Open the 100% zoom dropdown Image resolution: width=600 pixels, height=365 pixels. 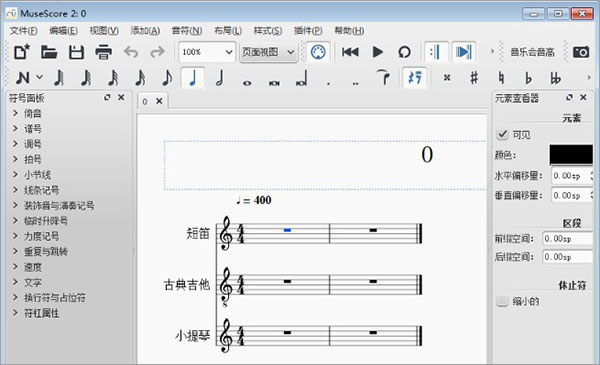[207, 52]
